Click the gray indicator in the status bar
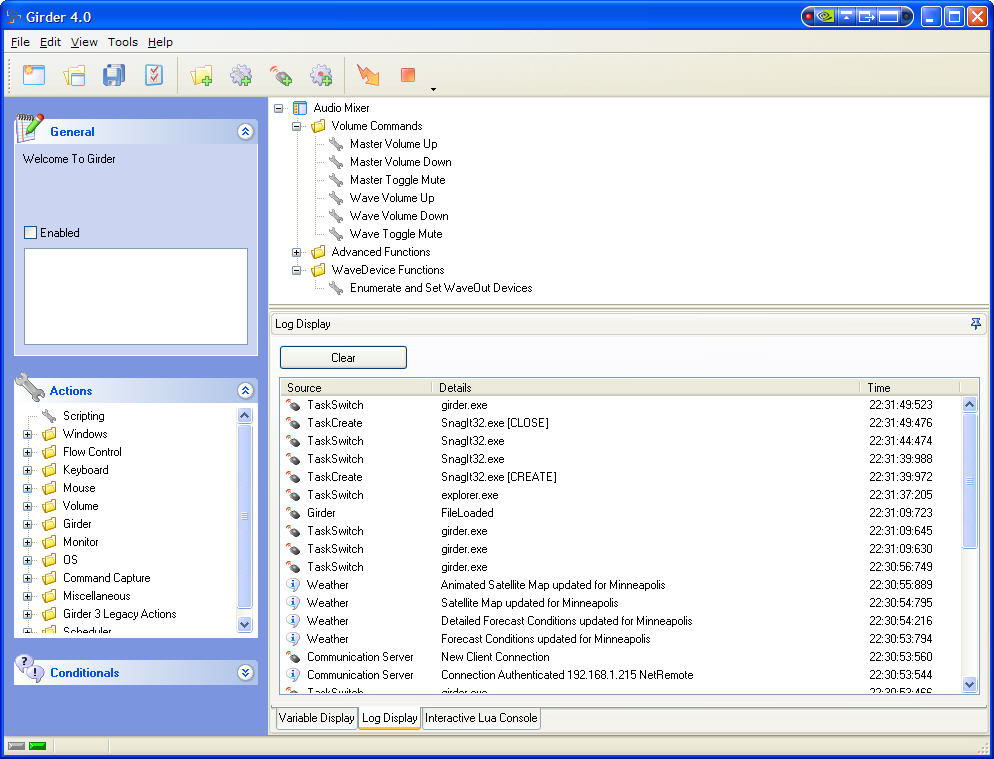 [16, 746]
